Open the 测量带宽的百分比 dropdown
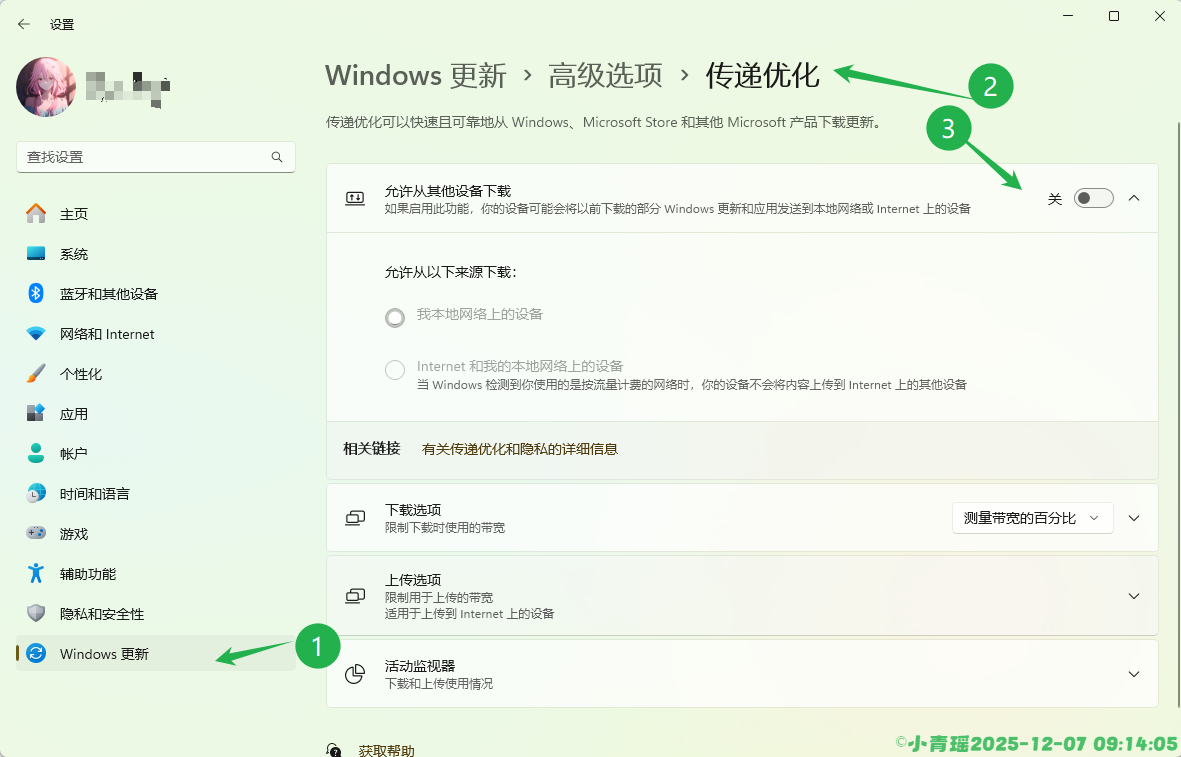Screen dimensions: 1181x757 1032,518
